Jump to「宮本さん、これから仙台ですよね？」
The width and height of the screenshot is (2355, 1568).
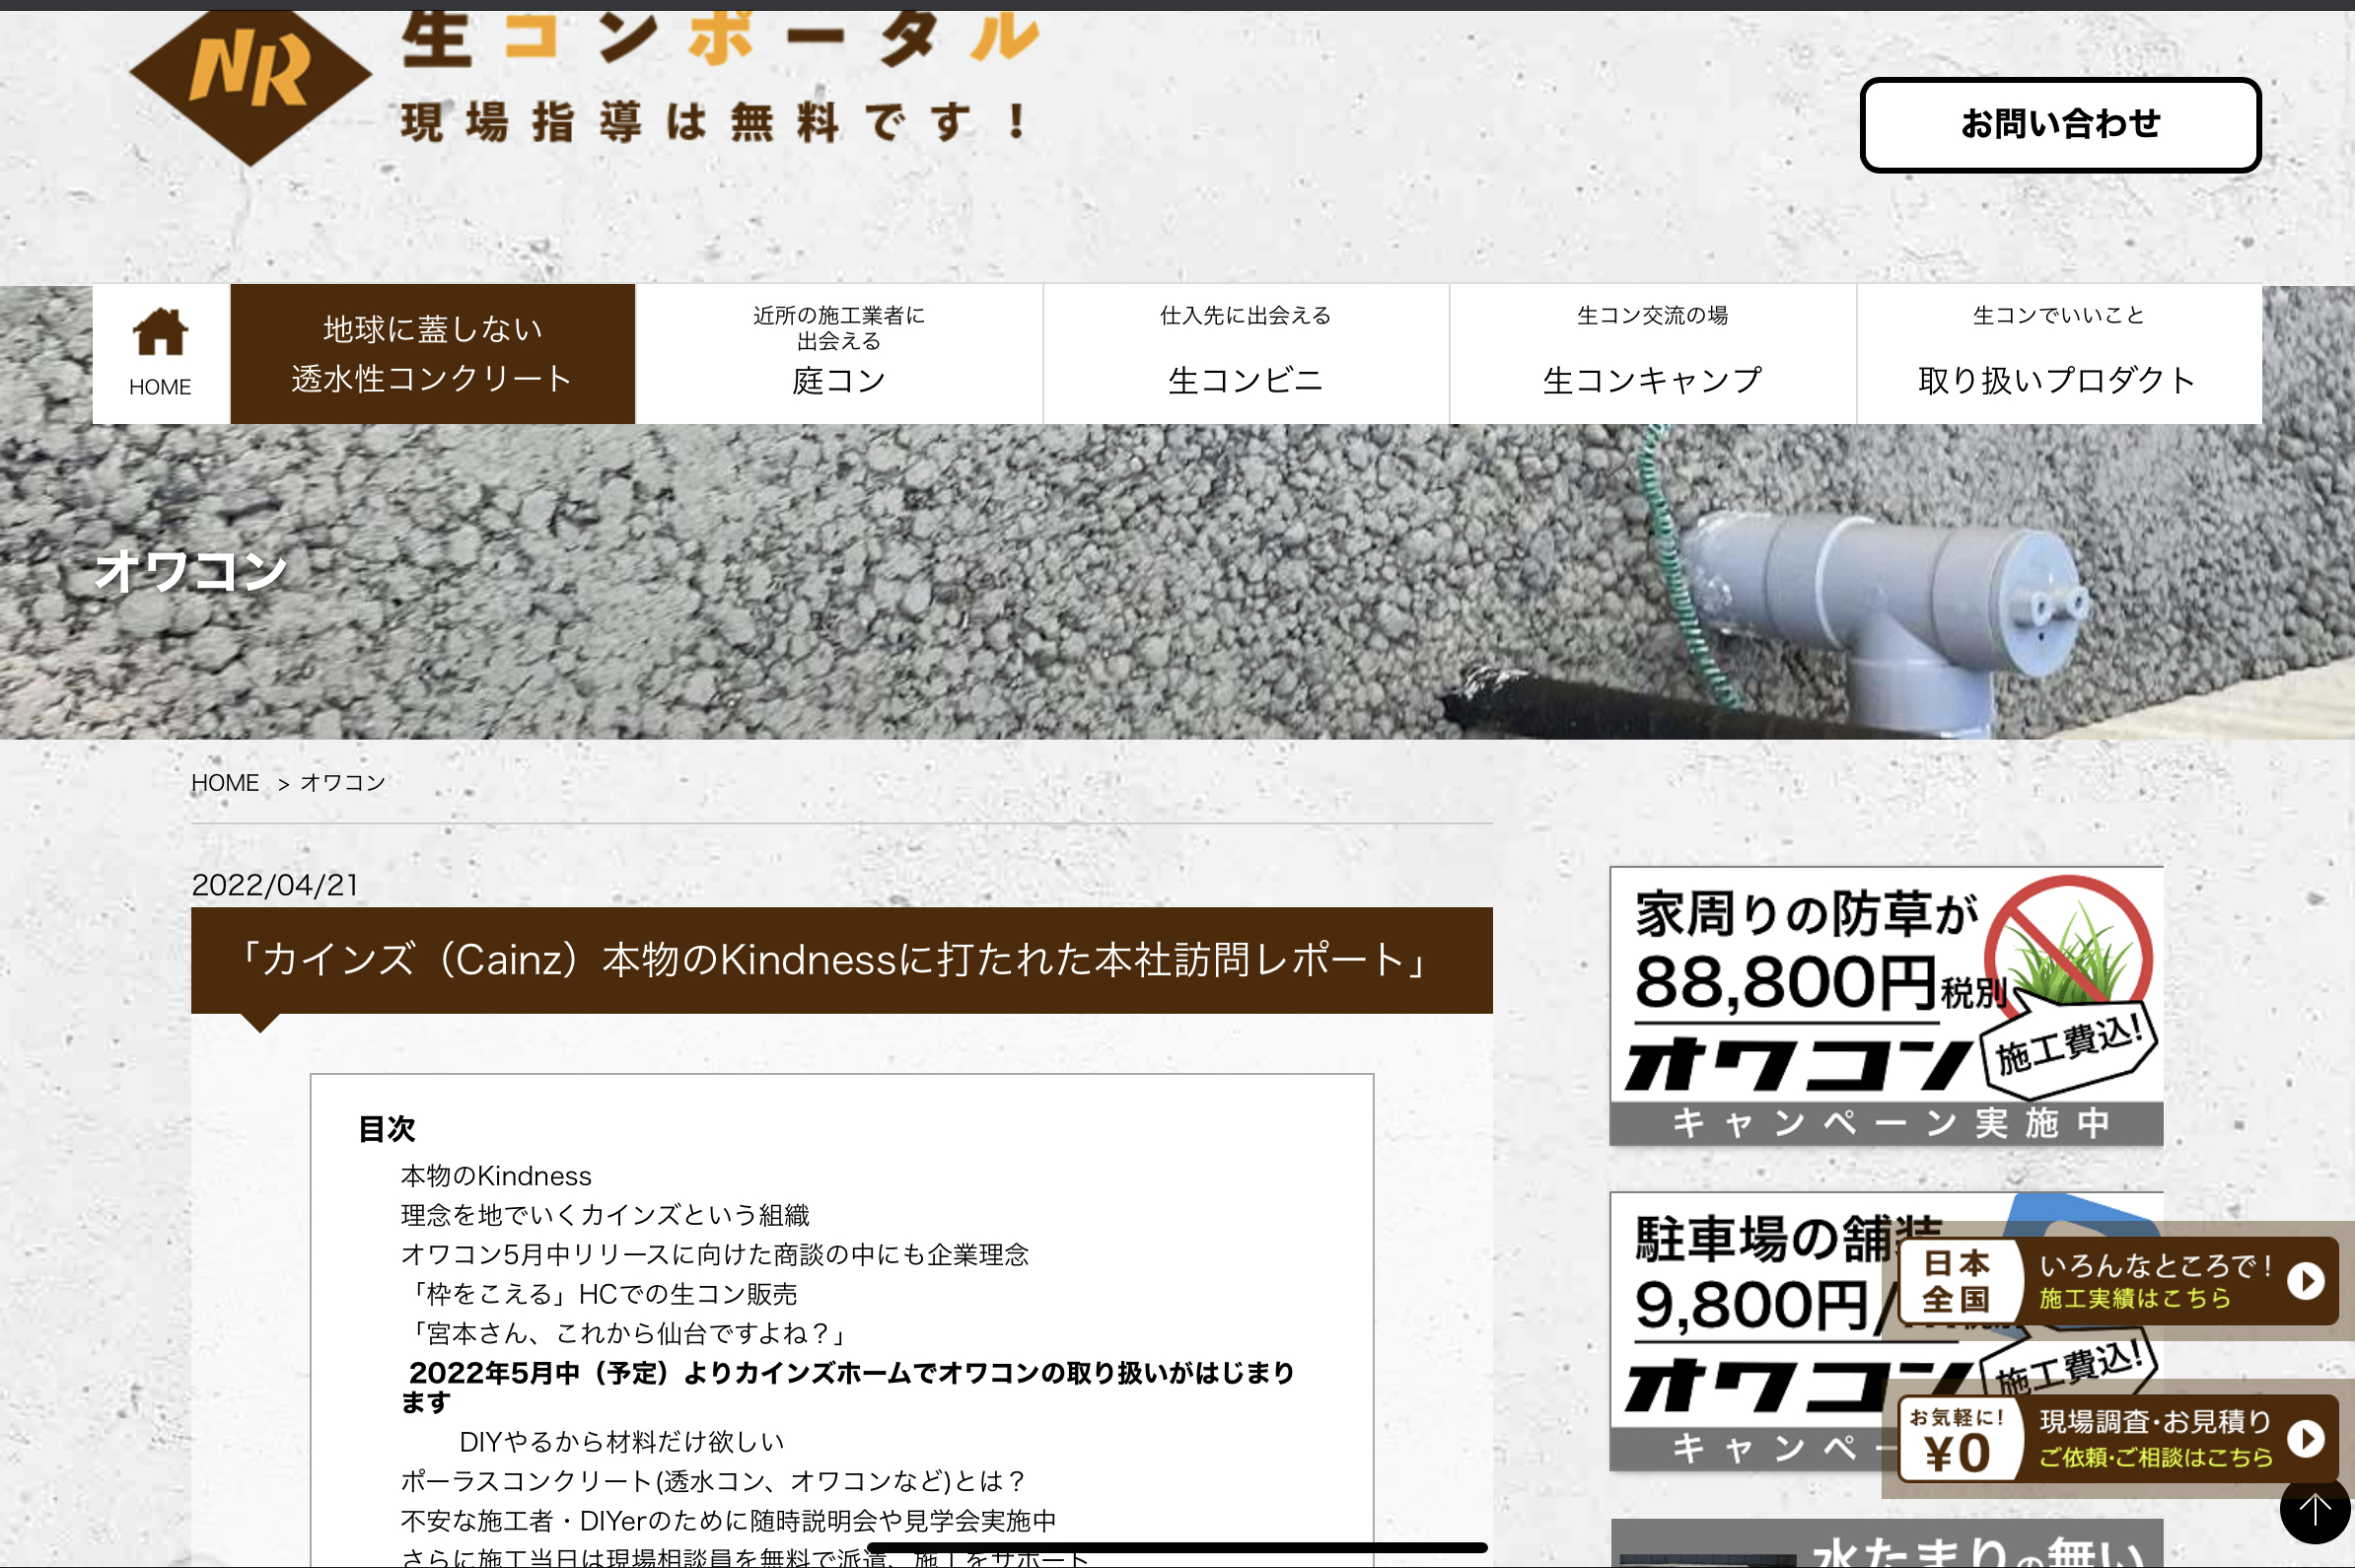tap(625, 1333)
